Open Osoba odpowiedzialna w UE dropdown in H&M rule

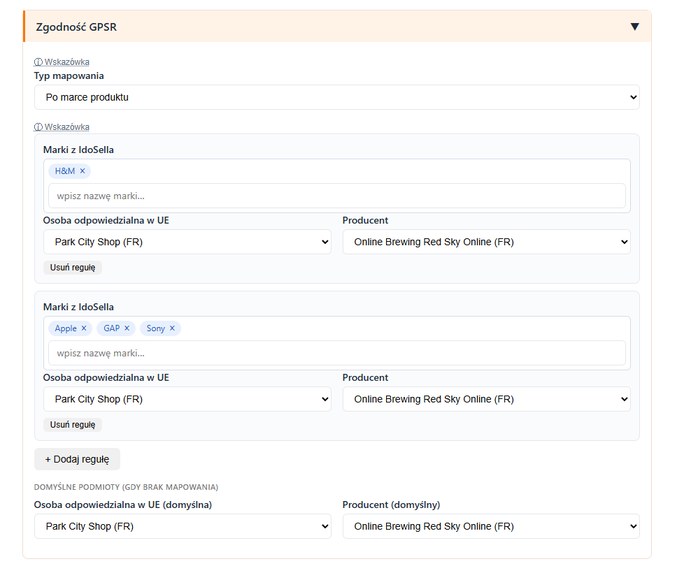coord(187,242)
